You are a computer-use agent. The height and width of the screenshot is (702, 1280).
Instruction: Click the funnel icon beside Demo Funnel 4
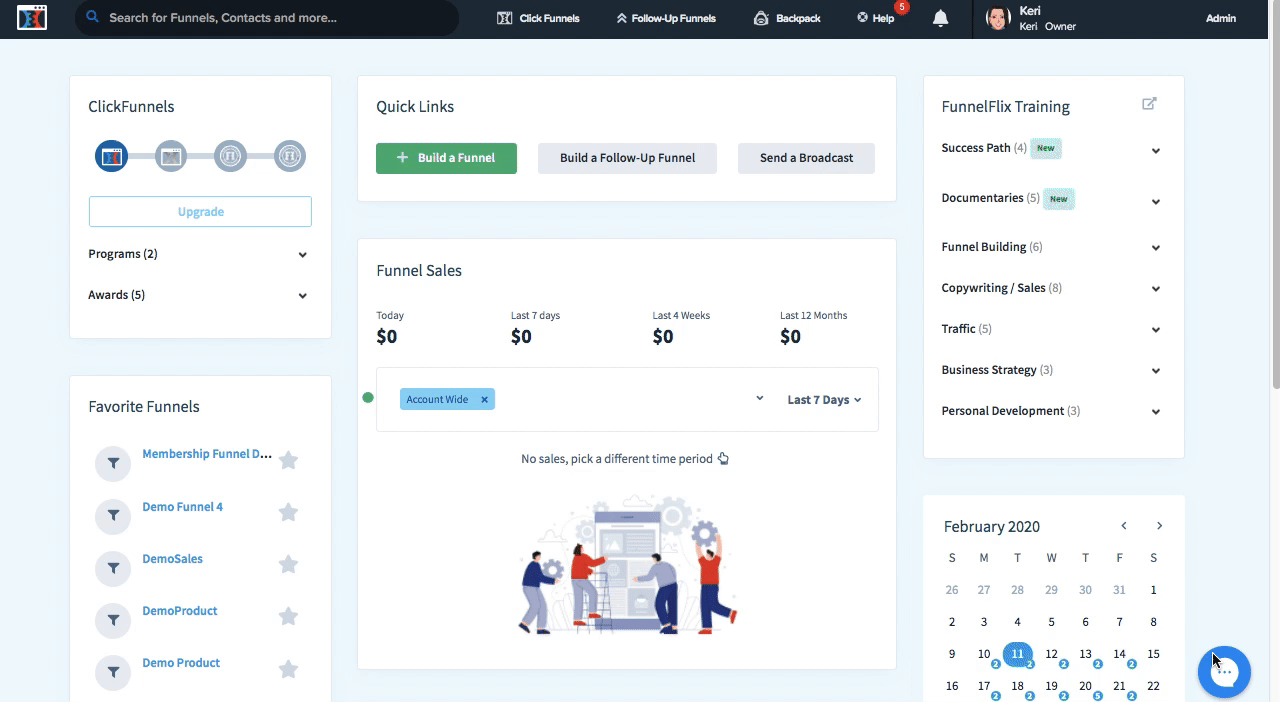click(113, 516)
